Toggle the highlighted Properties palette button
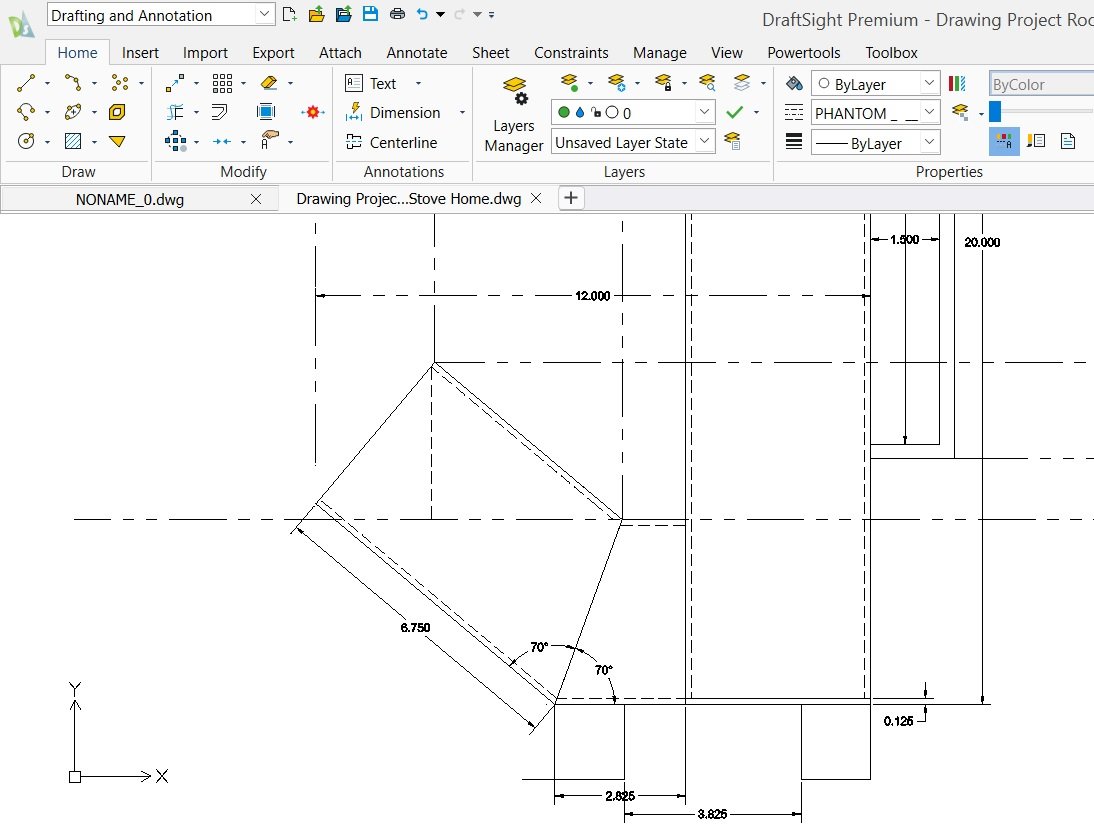The image size is (1094, 830). point(1004,142)
